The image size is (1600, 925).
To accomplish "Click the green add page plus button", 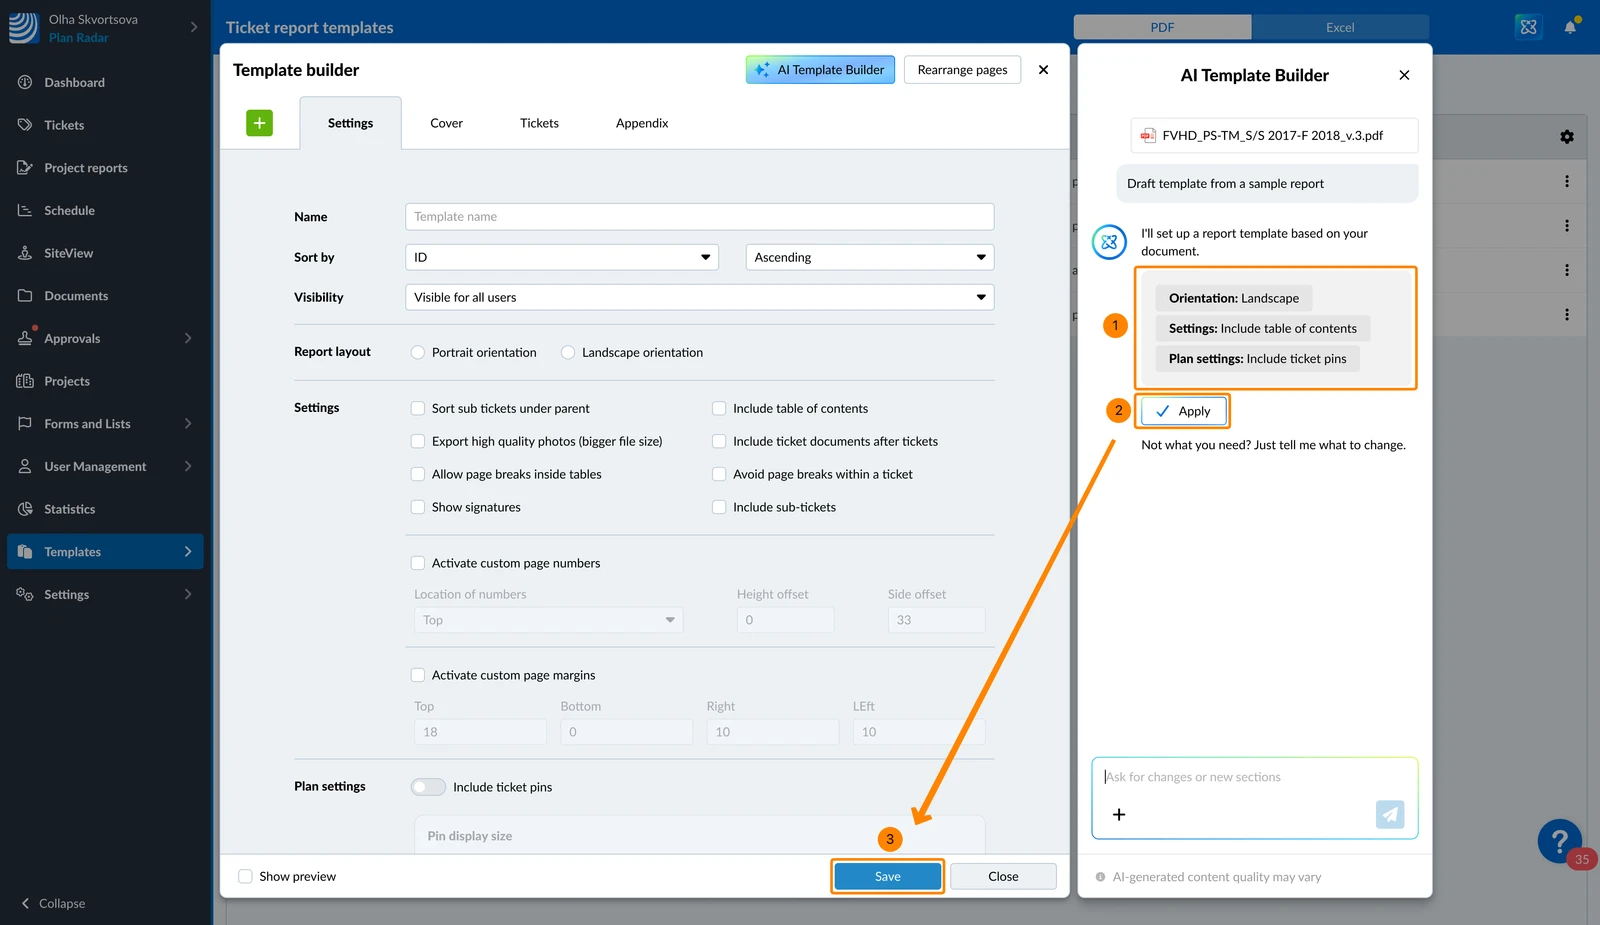I will click(259, 123).
